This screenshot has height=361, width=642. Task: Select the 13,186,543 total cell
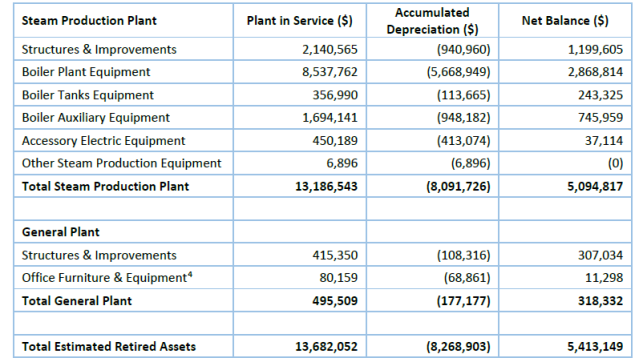[x=326, y=187]
